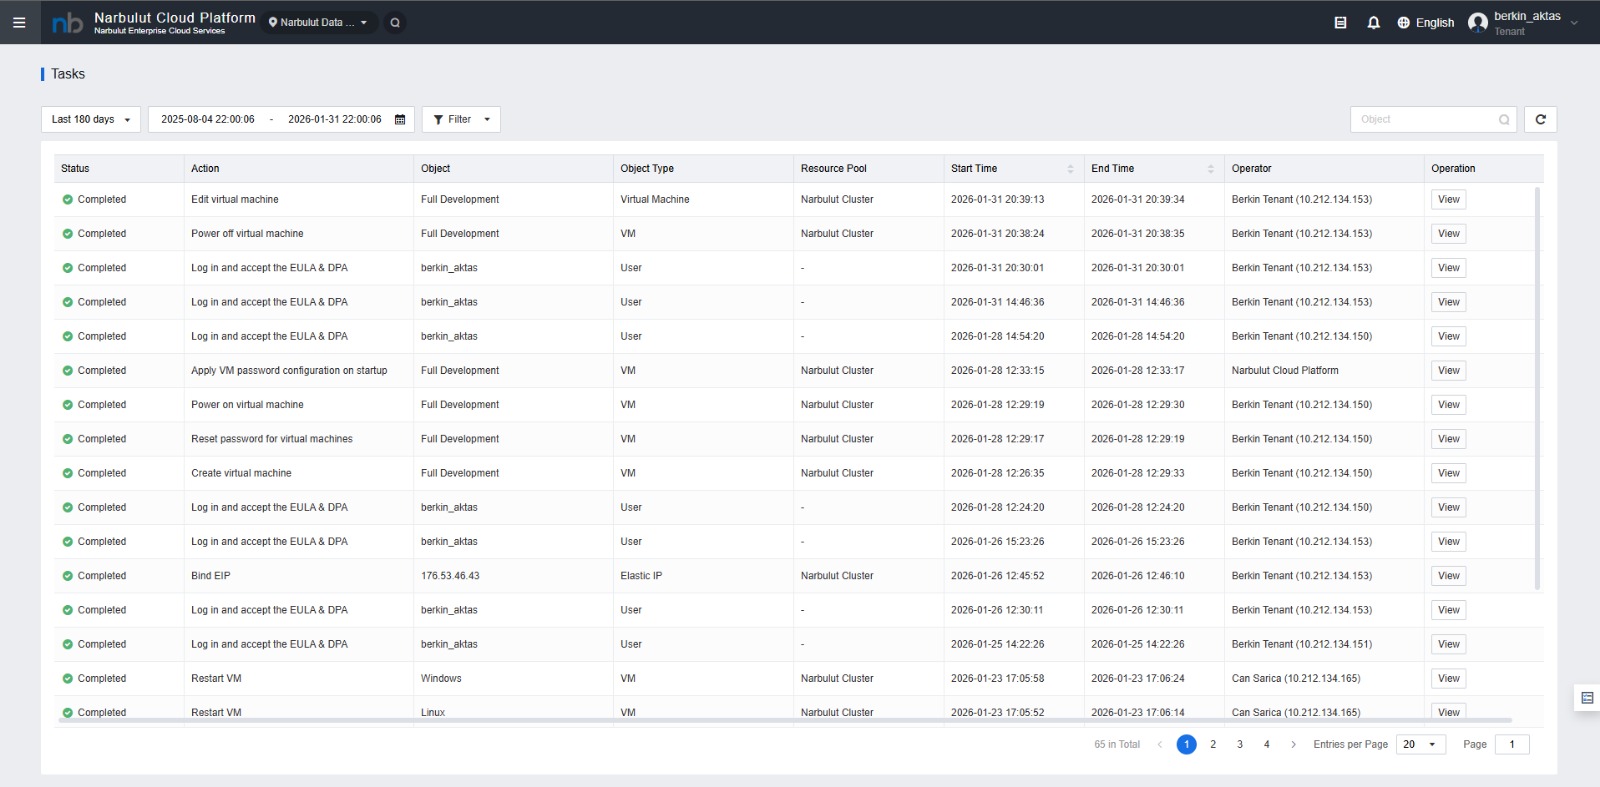This screenshot has width=1600, height=787.
Task: Click the calendar icon in date range
Action: pos(400,119)
